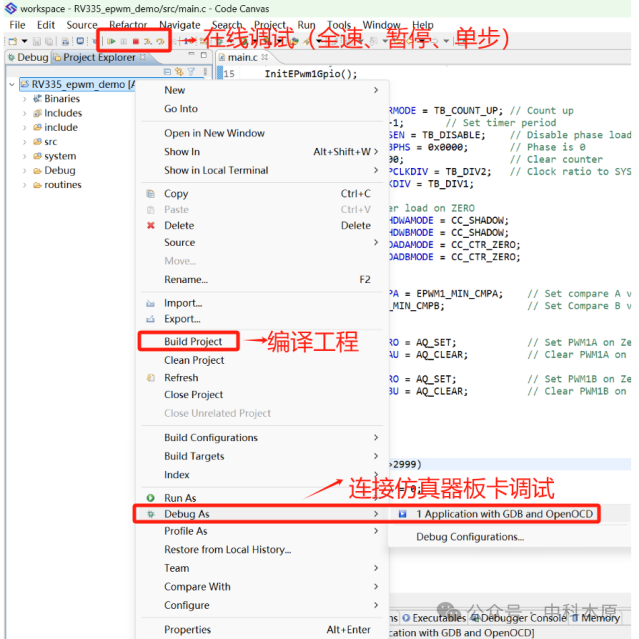The width and height of the screenshot is (639, 639).
Task: Expand the src folder node
Action: (24, 142)
